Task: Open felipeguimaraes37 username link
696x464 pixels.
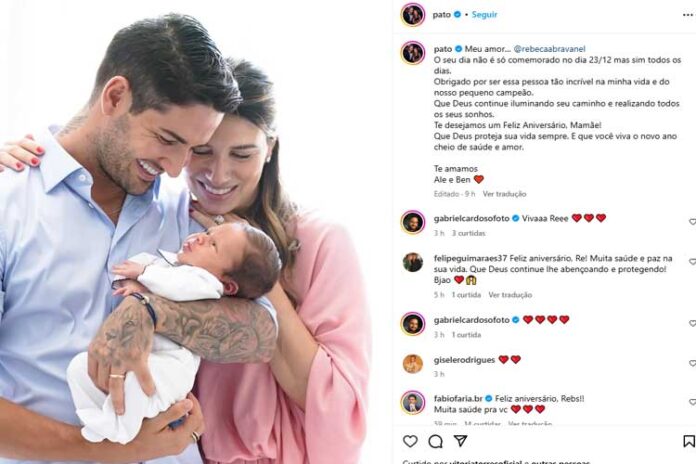Action: pos(470,258)
